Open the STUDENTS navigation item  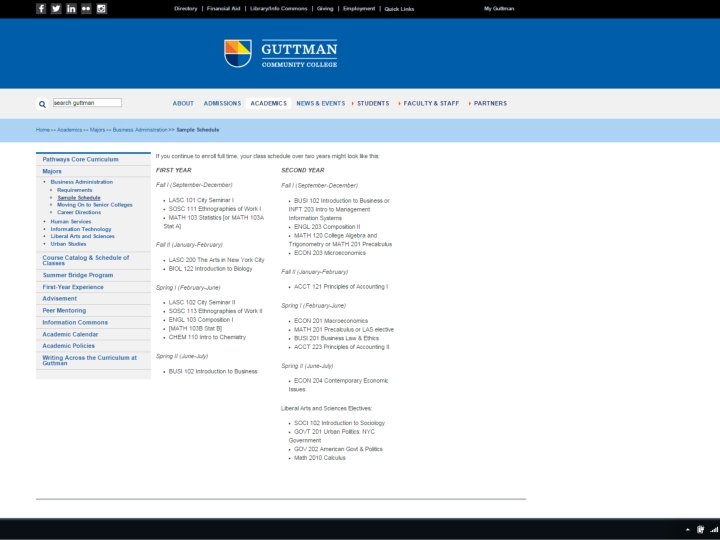373,103
